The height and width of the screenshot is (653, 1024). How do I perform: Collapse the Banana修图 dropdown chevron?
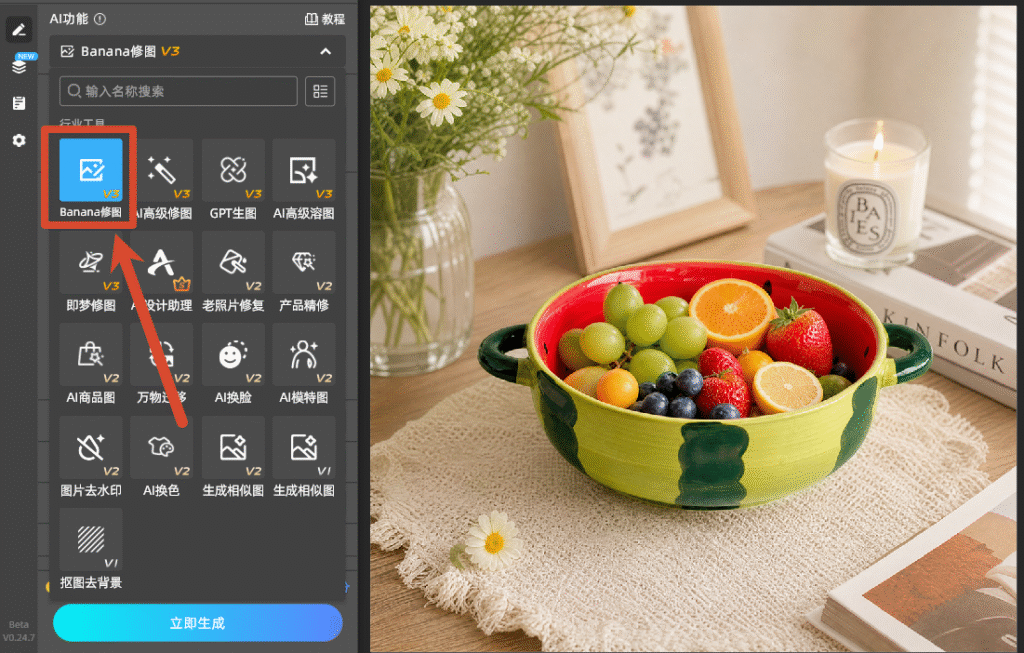[325, 52]
